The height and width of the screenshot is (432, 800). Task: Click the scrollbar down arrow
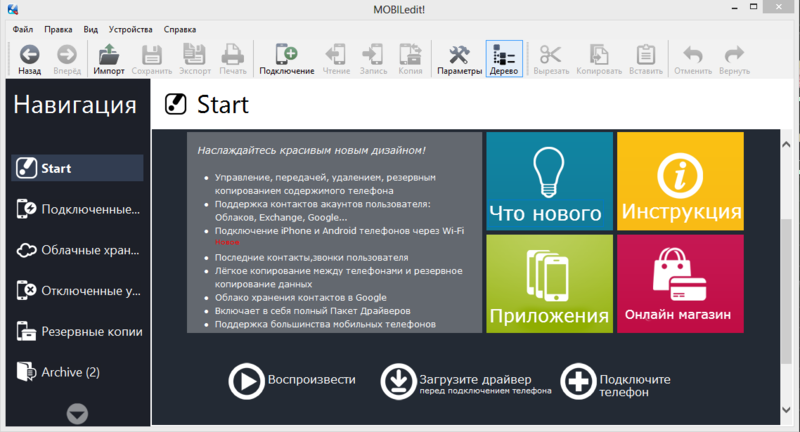pos(786,410)
